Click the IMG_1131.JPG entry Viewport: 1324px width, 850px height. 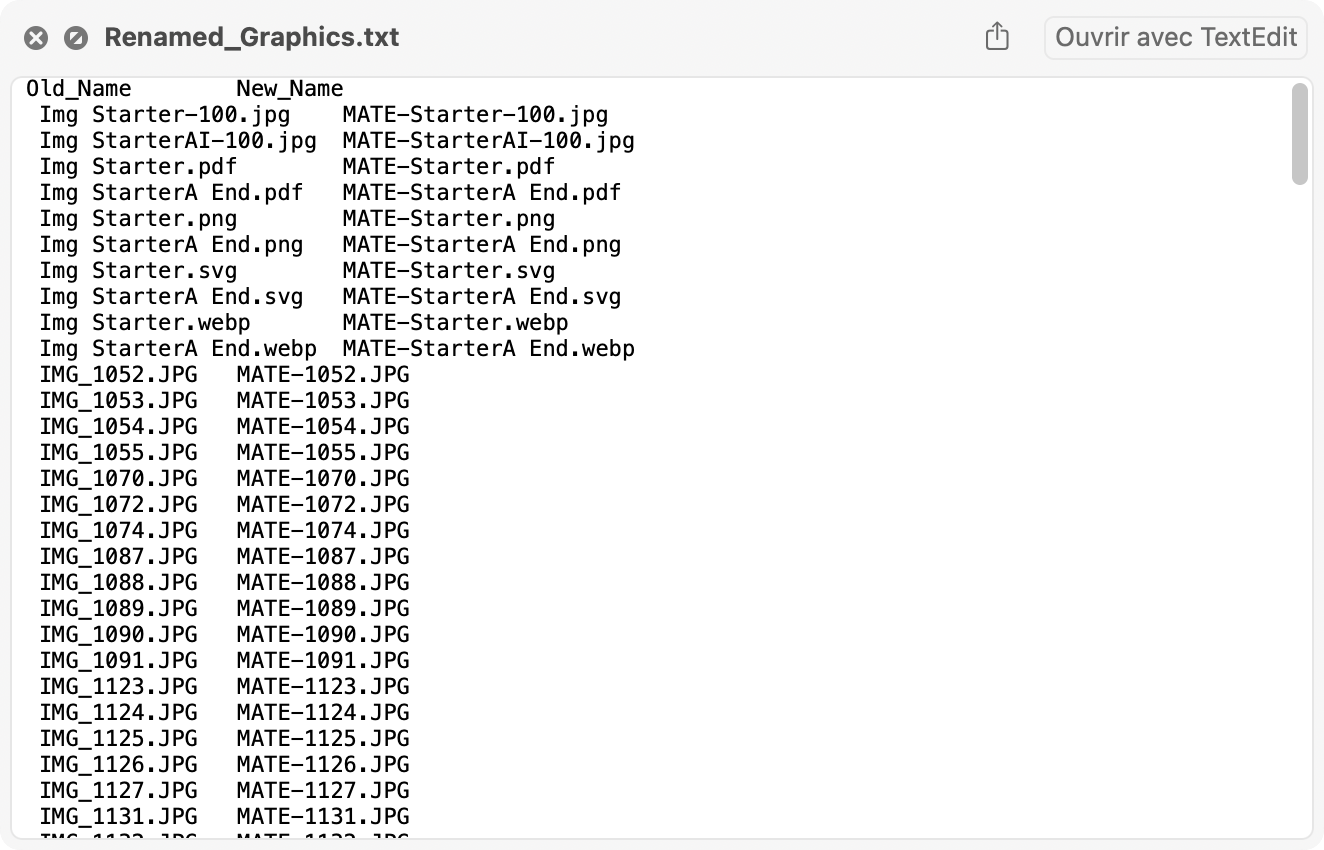(118, 817)
